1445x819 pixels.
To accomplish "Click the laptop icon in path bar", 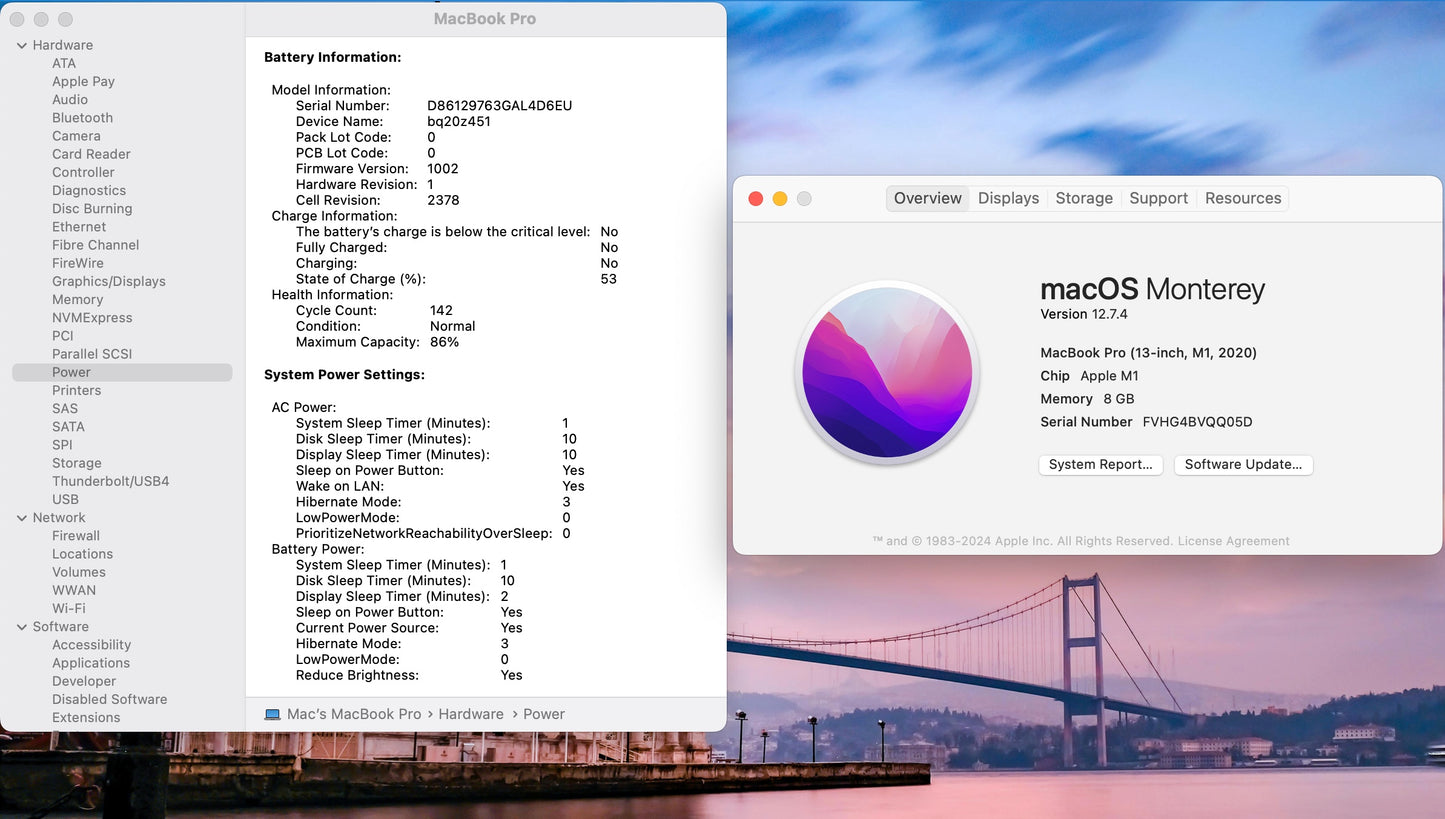I will [272, 714].
